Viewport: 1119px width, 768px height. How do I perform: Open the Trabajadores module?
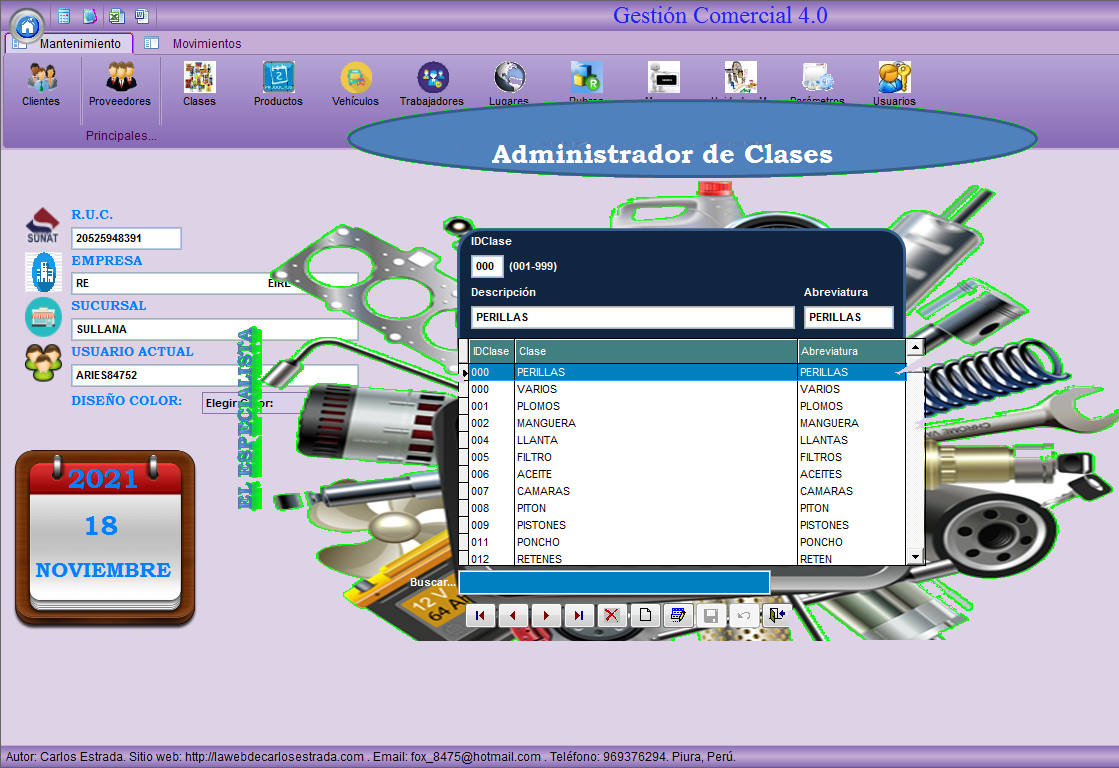(x=432, y=83)
